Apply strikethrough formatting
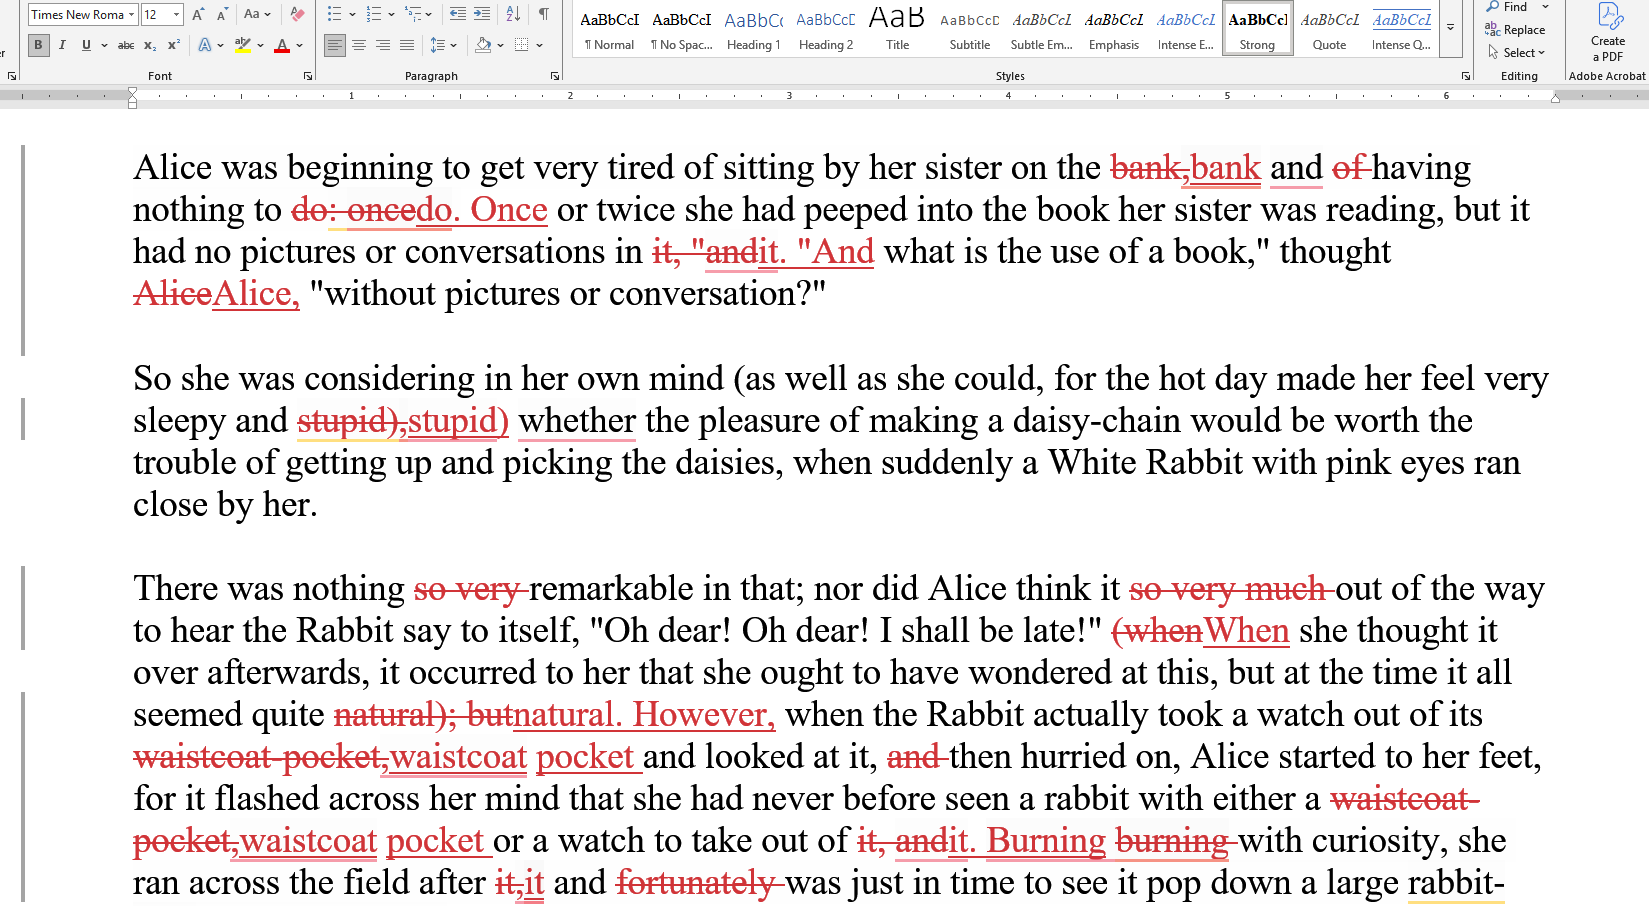This screenshot has height=906, width=1649. click(x=126, y=45)
